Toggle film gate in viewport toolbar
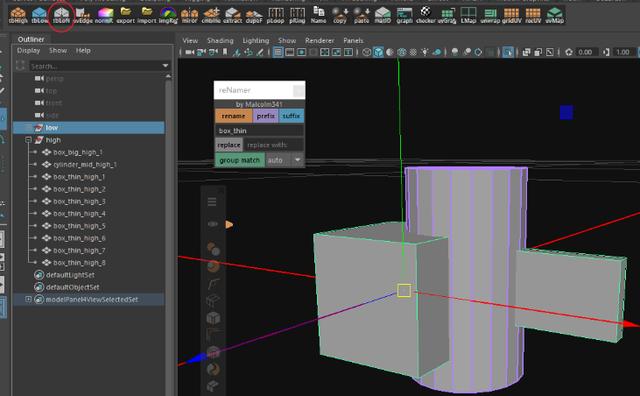Screen dimensions: 640x396 pyautogui.click(x=290, y=52)
